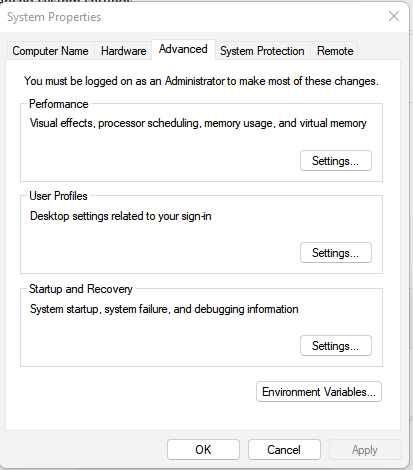This screenshot has width=413, height=470.
Task: Switch to the Computer Name tab
Action: click(50, 51)
